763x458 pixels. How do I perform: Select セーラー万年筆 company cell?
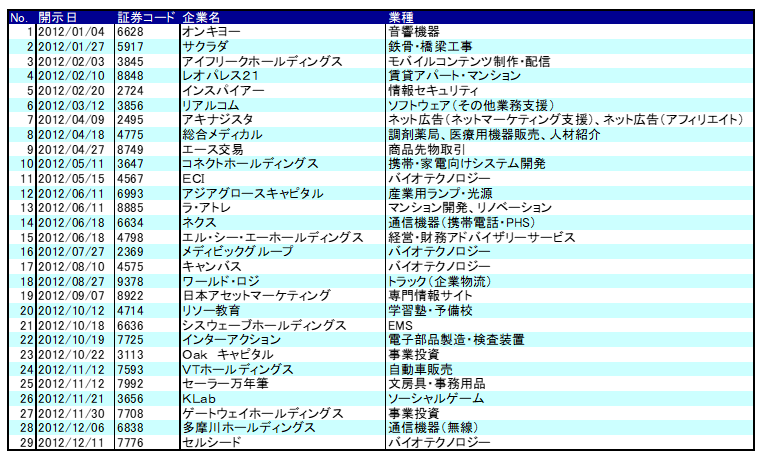click(x=225, y=384)
